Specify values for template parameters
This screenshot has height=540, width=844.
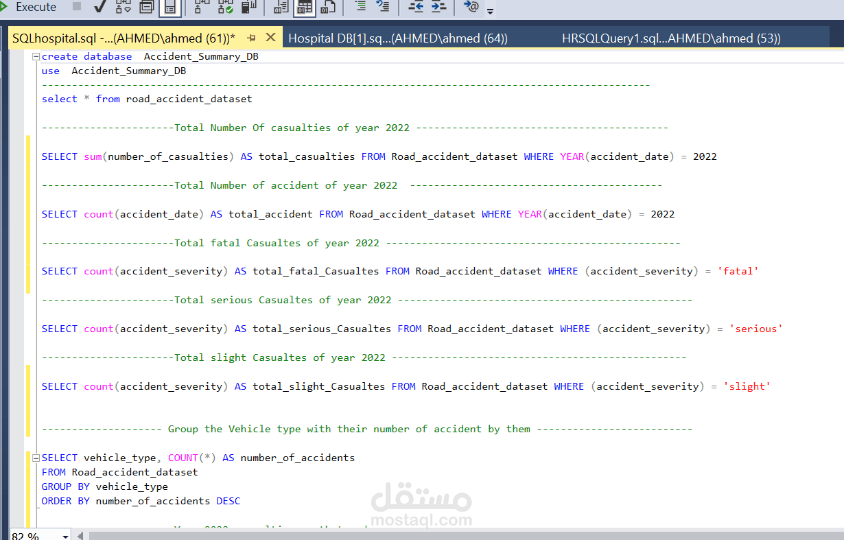coord(472,6)
